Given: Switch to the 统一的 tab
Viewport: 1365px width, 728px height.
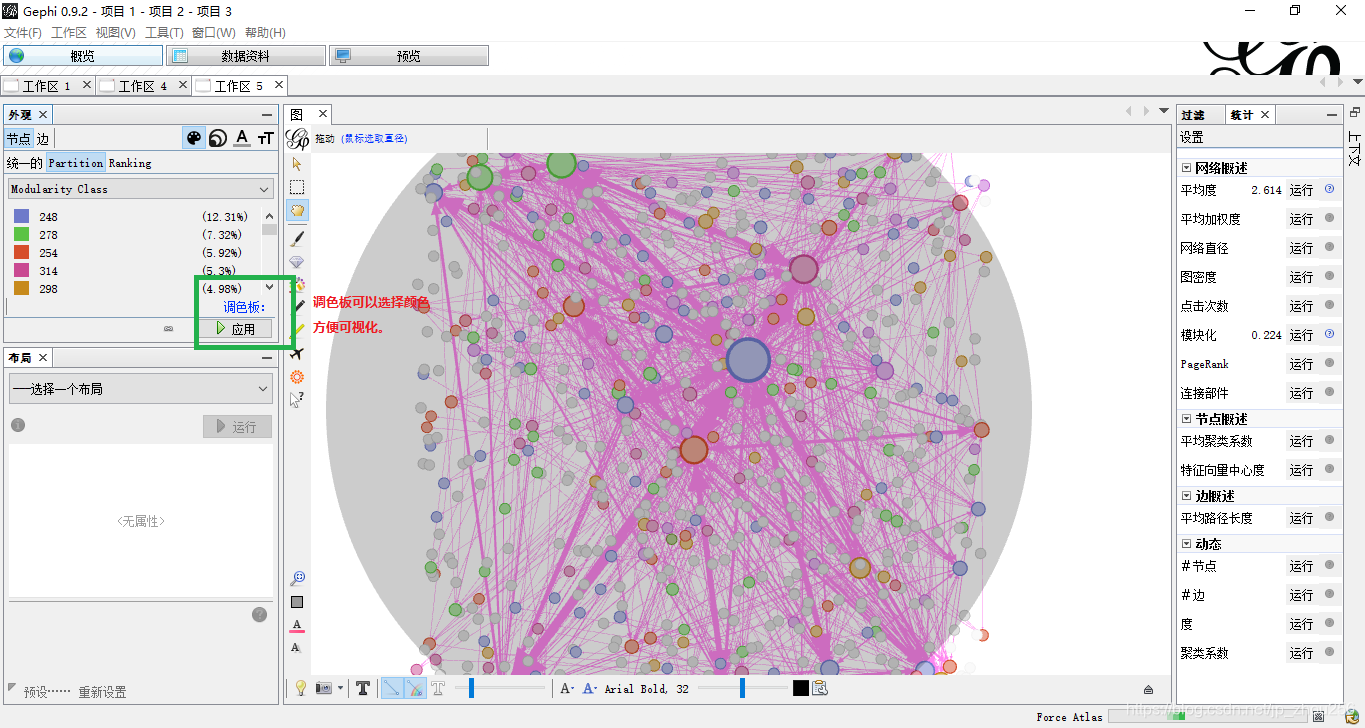Looking at the screenshot, I should pos(25,163).
